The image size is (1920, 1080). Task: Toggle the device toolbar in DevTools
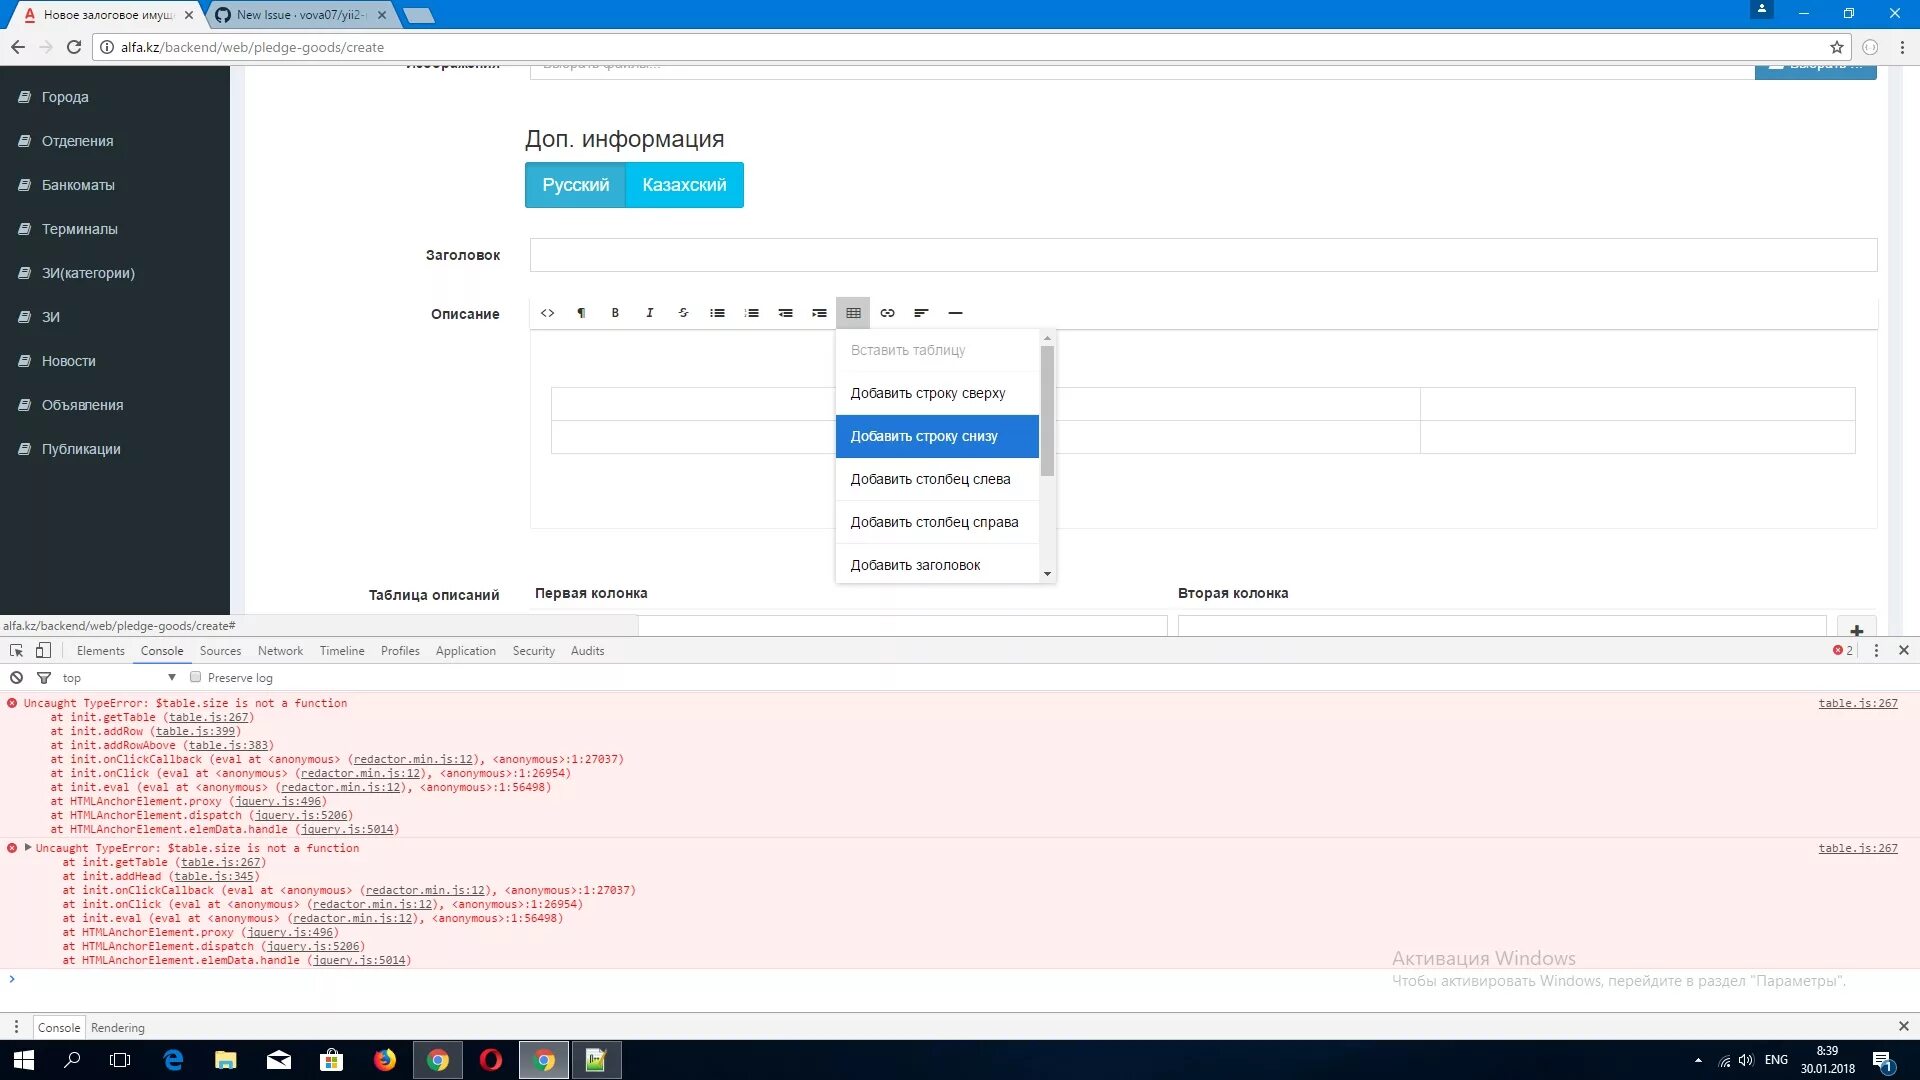43,651
